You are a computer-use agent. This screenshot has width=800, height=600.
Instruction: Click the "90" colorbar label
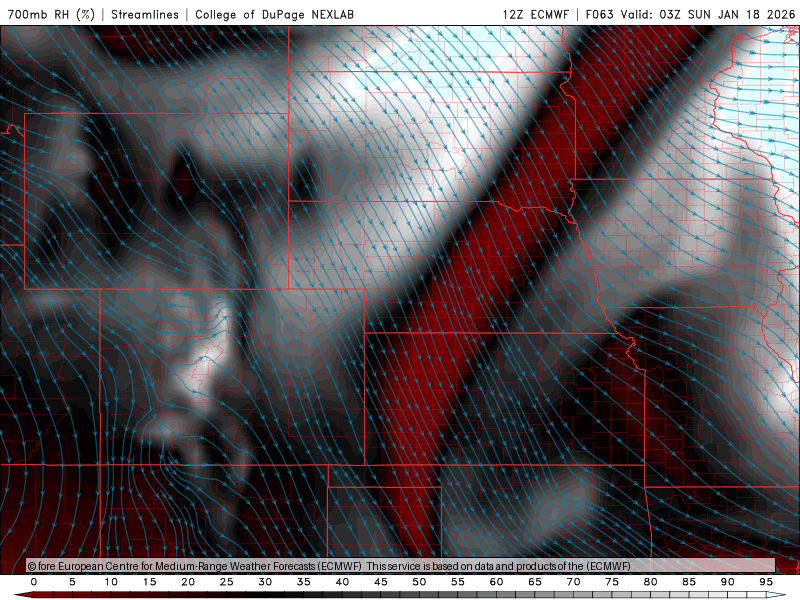pos(727,582)
